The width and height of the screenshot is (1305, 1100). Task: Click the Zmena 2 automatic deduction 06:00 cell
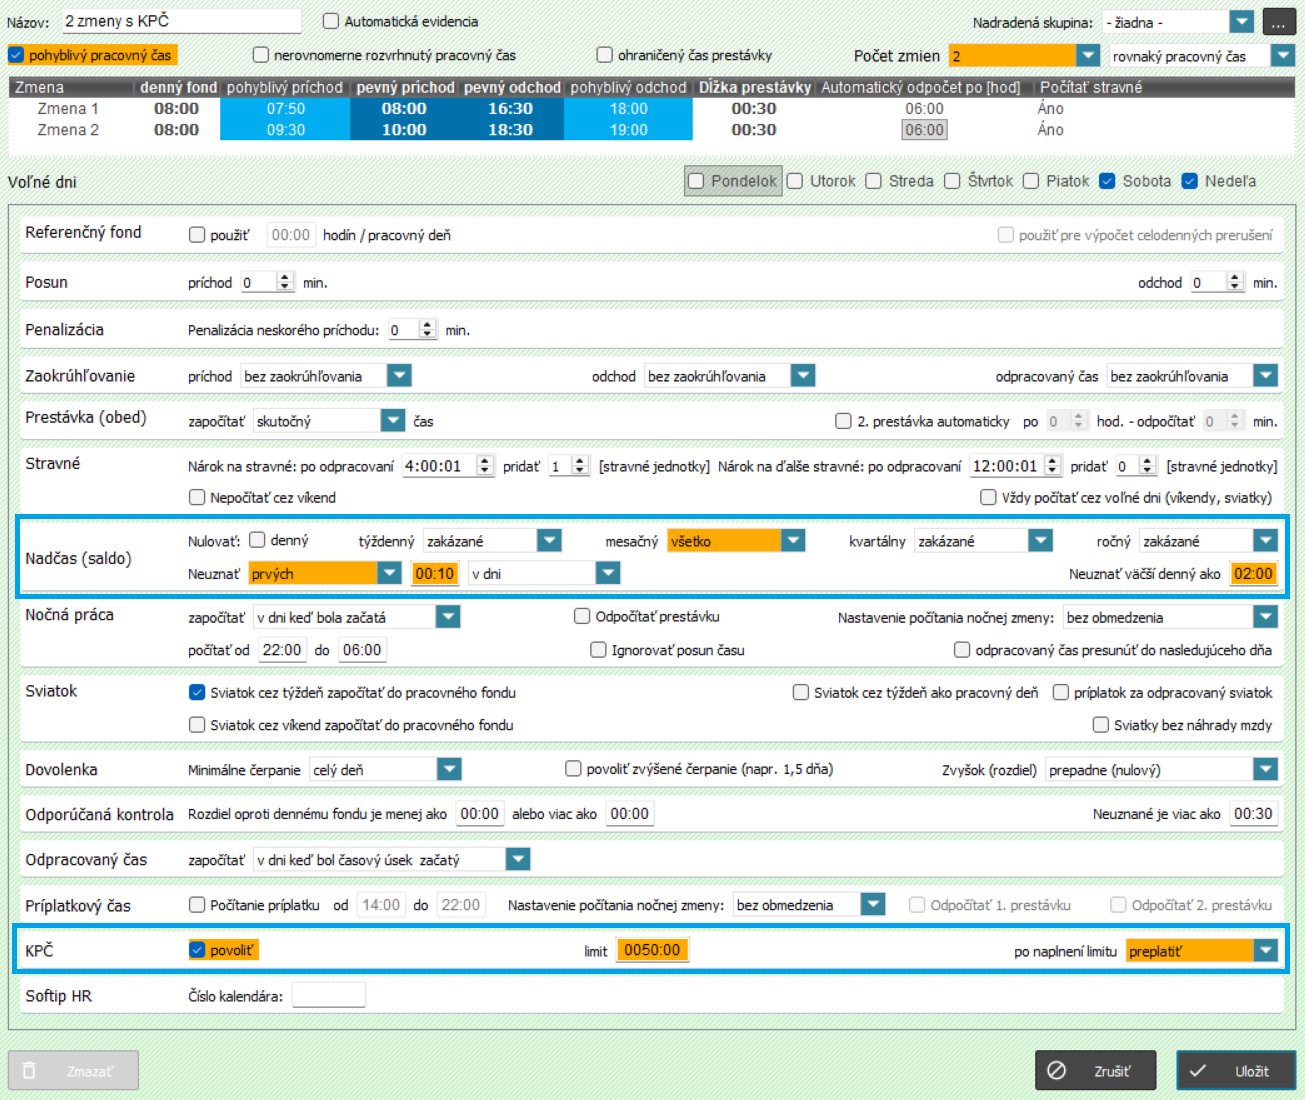(x=924, y=130)
